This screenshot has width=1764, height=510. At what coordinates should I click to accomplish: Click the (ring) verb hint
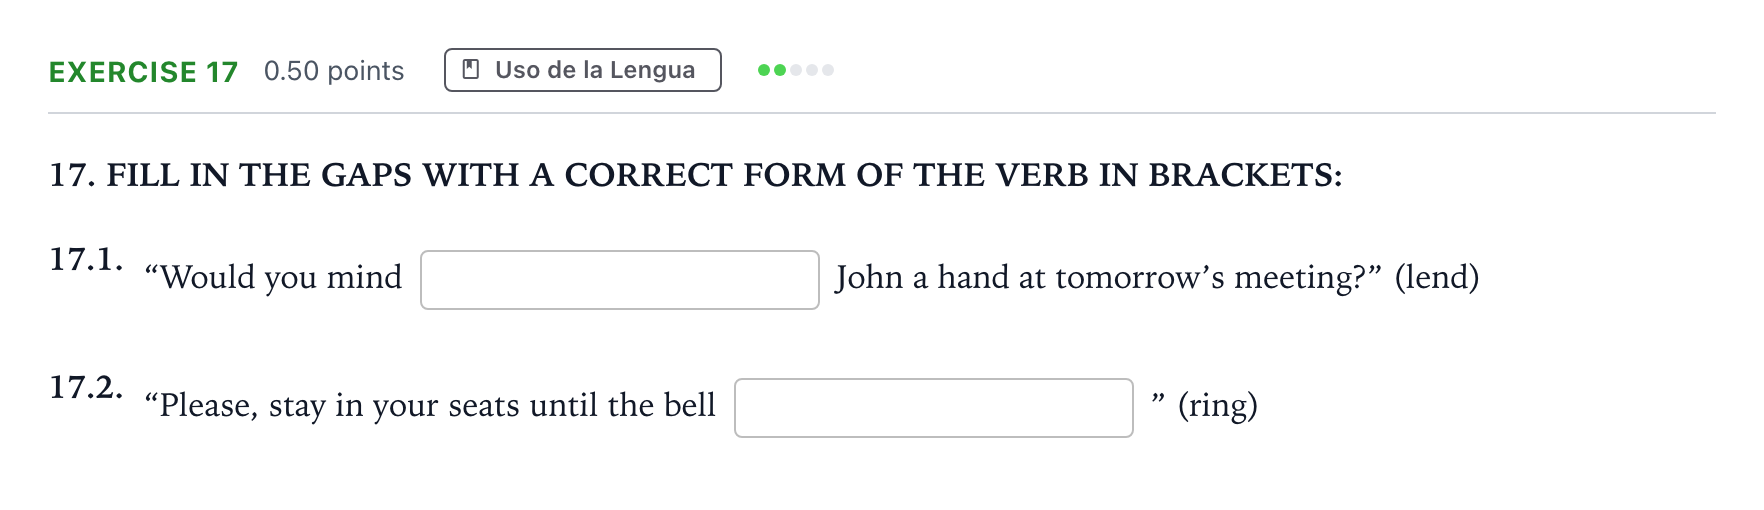coord(1218,405)
